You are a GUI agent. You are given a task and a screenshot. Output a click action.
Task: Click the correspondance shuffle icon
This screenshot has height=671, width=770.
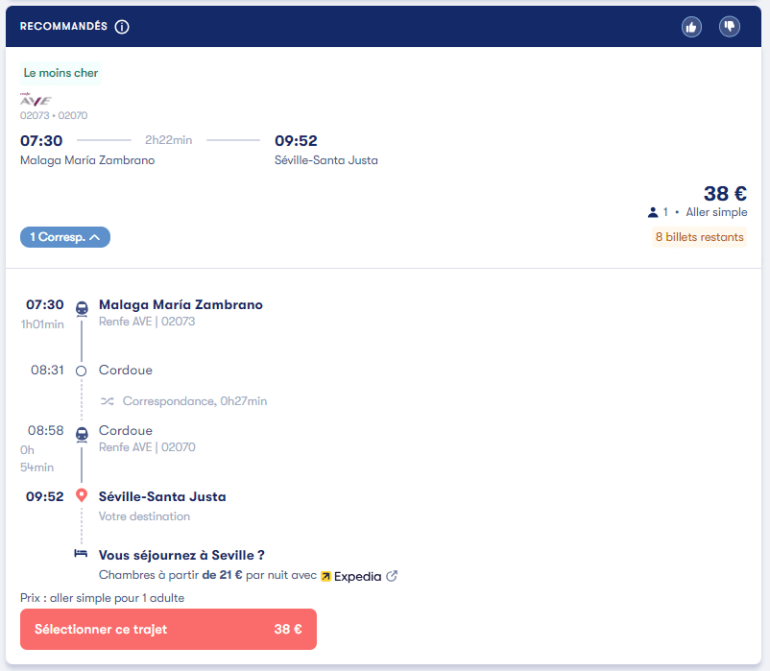pyautogui.click(x=107, y=401)
